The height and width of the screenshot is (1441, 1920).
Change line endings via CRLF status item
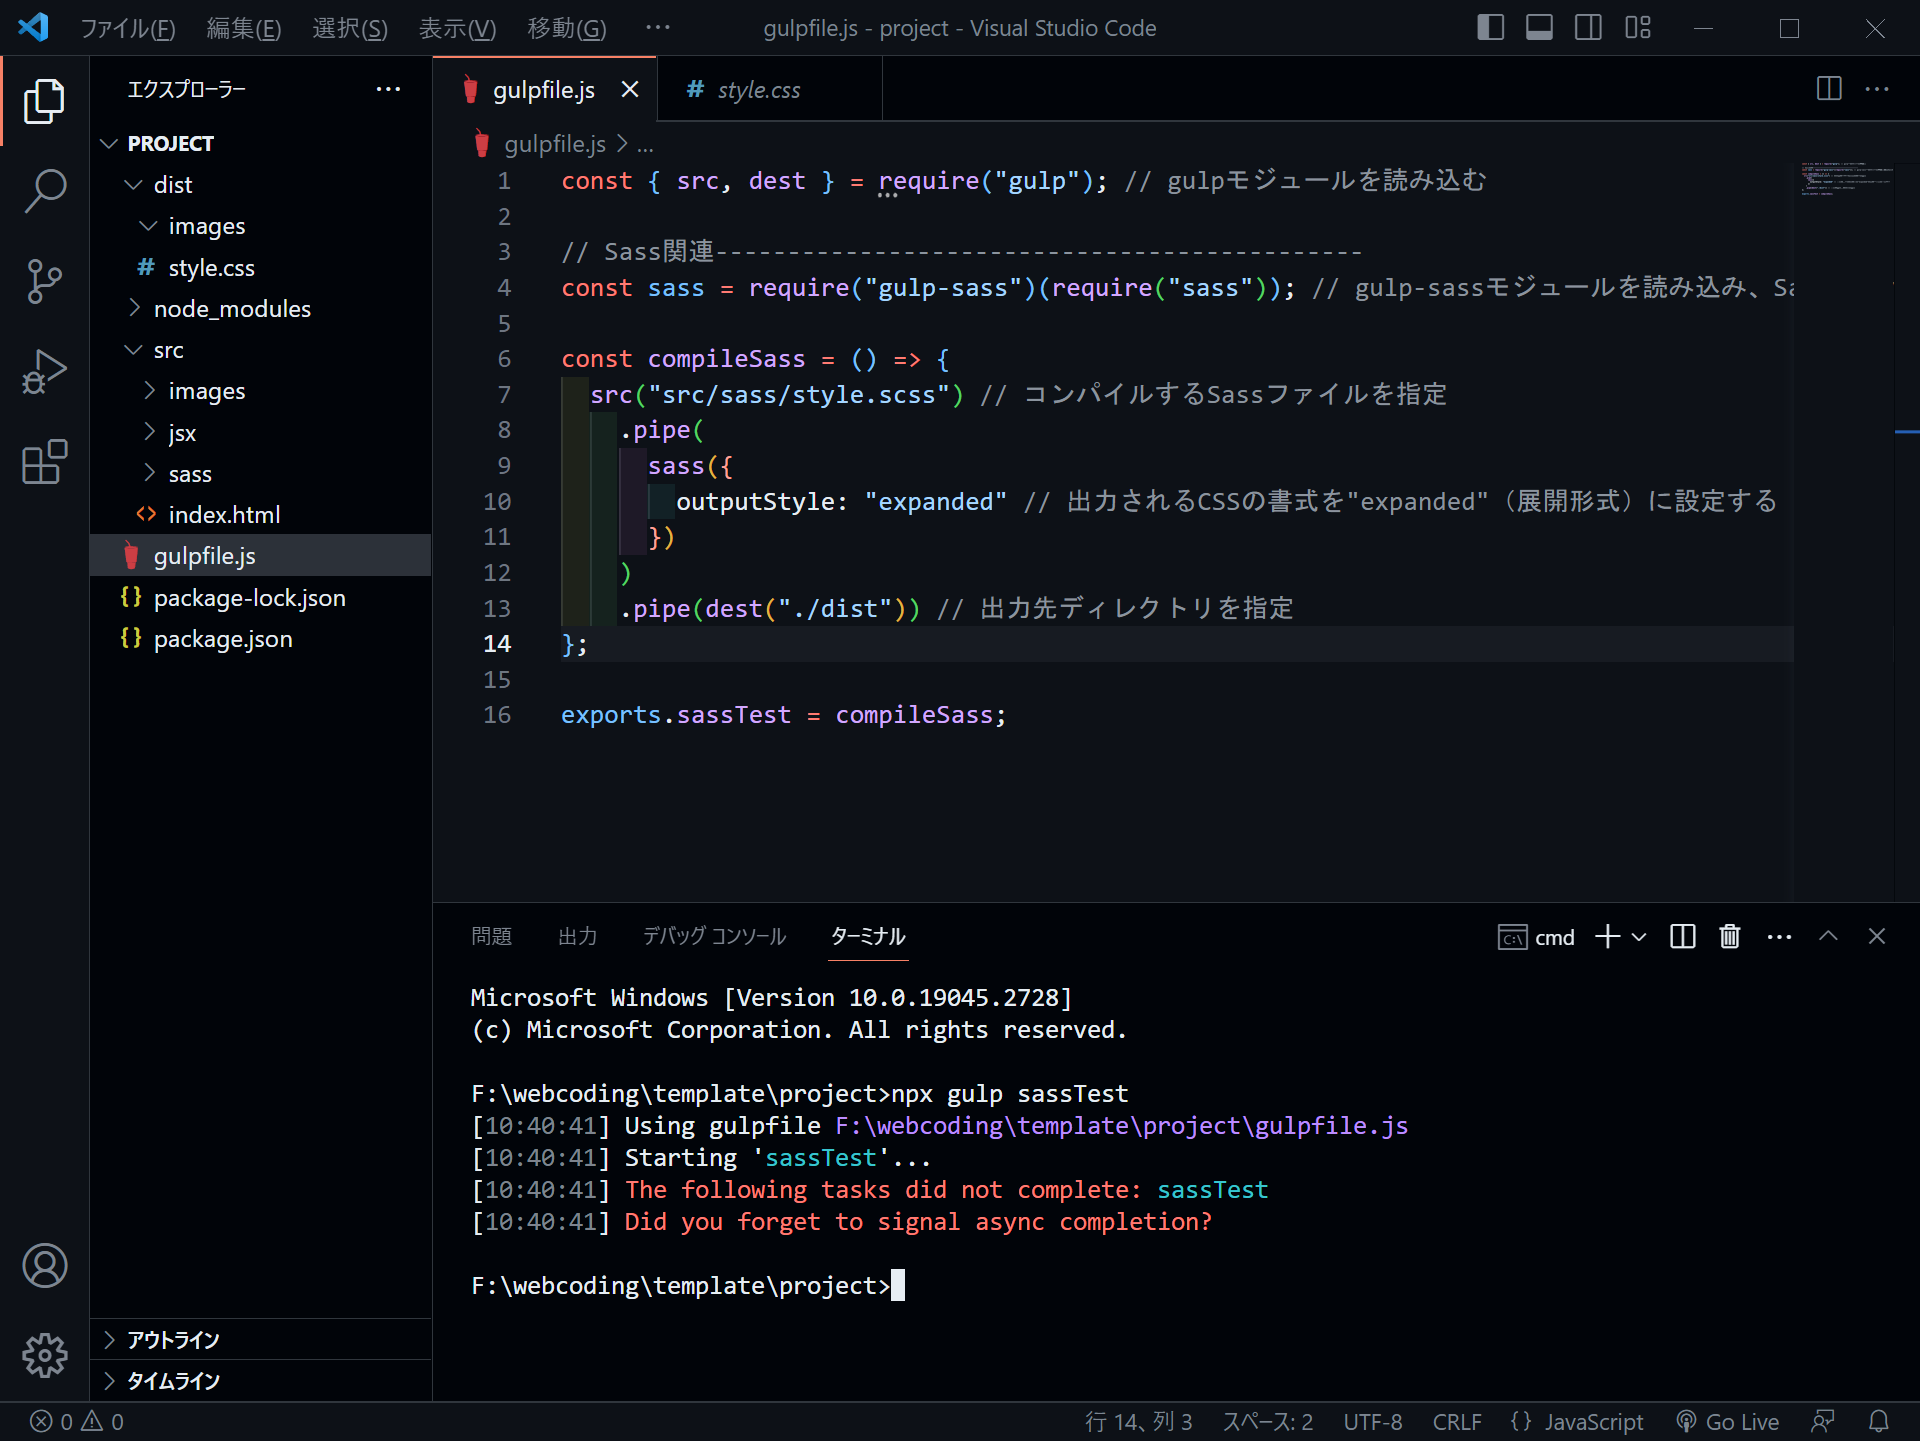(x=1457, y=1420)
